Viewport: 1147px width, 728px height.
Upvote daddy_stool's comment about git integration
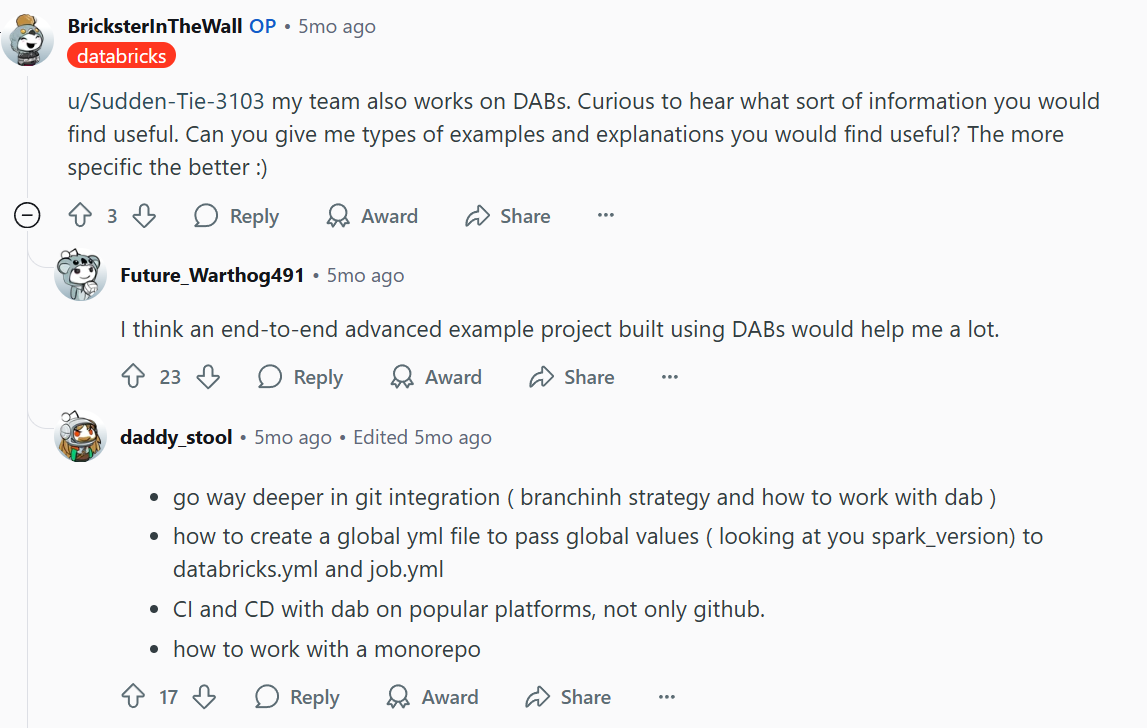click(x=134, y=697)
